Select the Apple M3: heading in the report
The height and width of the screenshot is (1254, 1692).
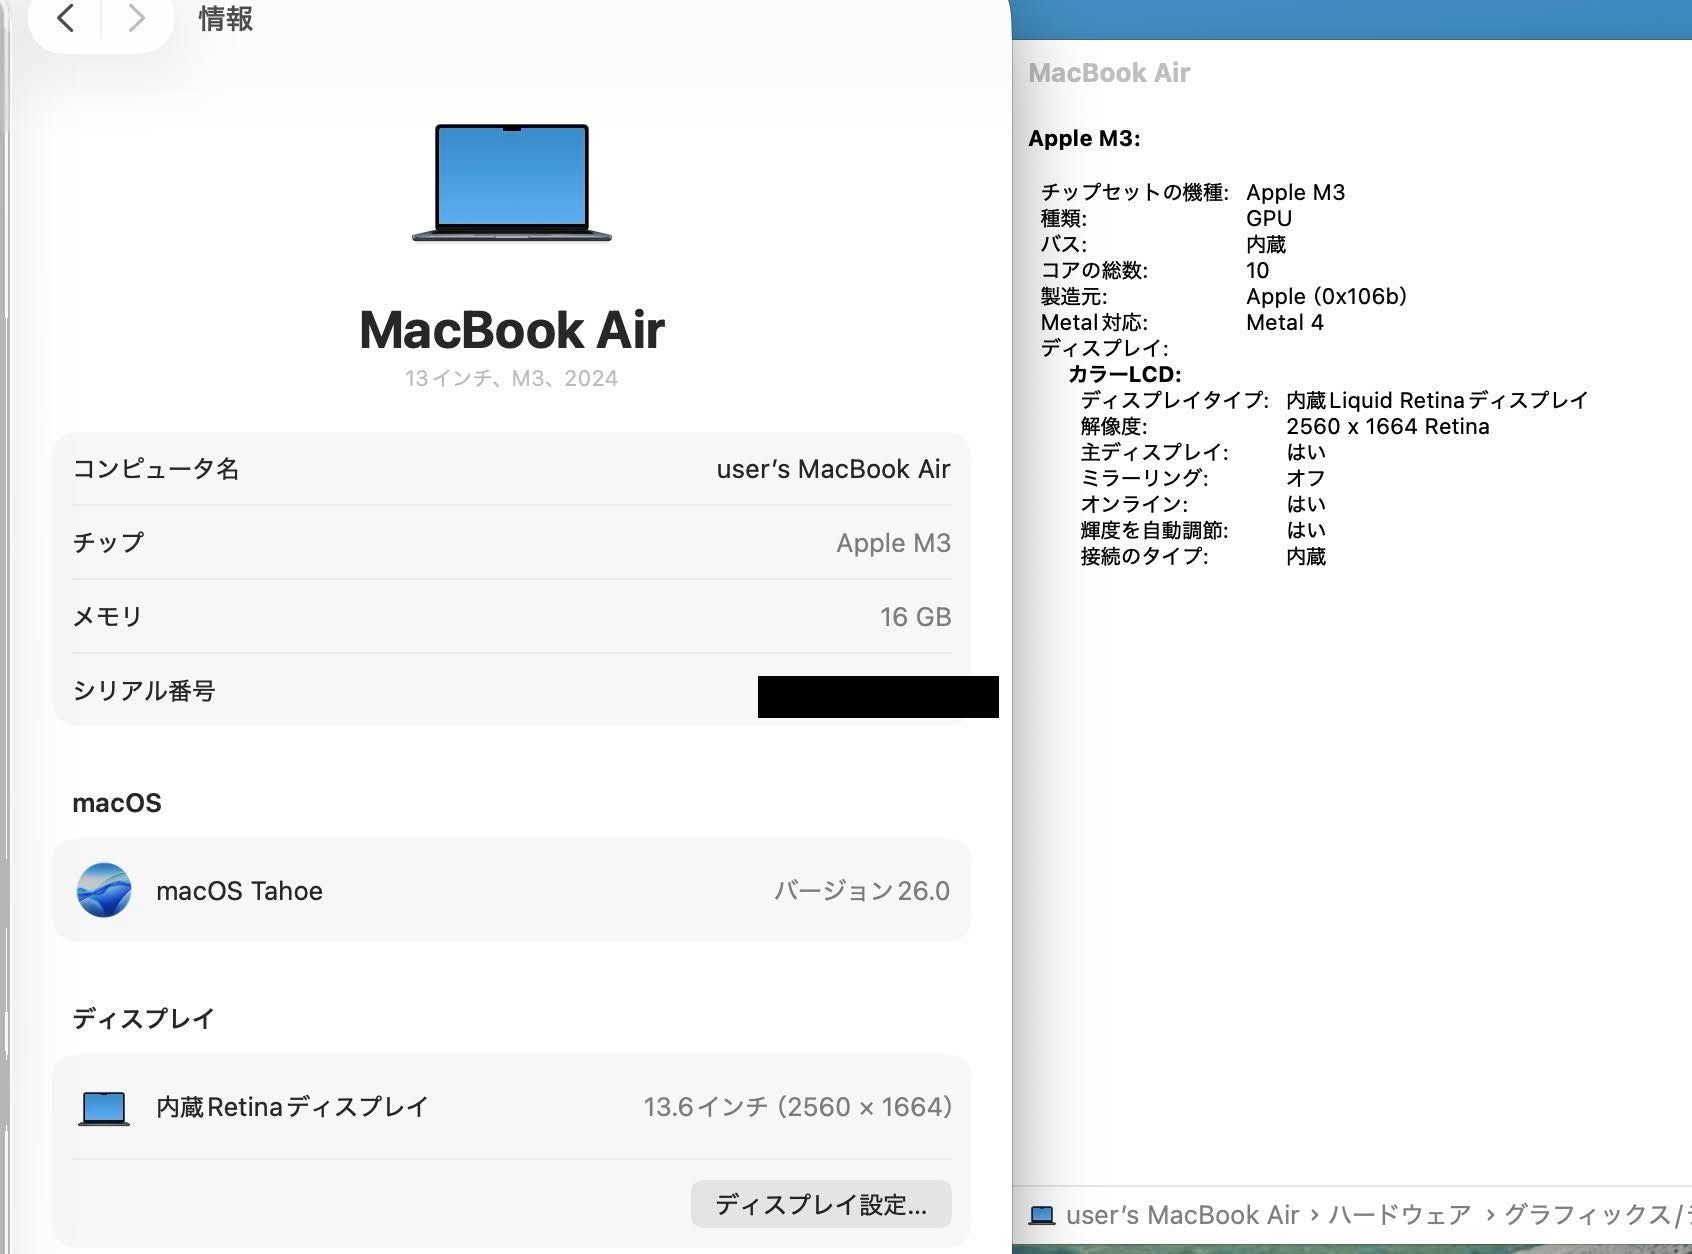point(1084,138)
